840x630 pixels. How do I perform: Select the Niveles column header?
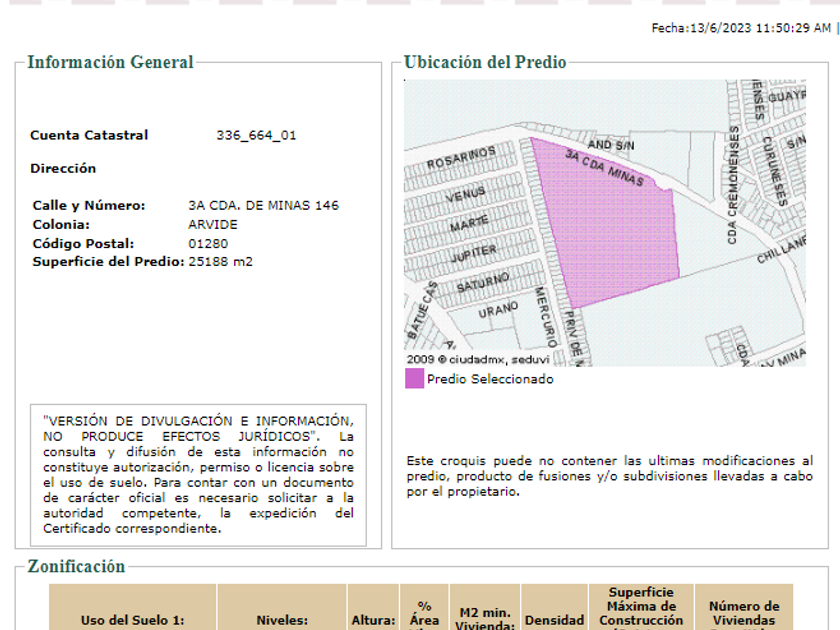coord(282,620)
